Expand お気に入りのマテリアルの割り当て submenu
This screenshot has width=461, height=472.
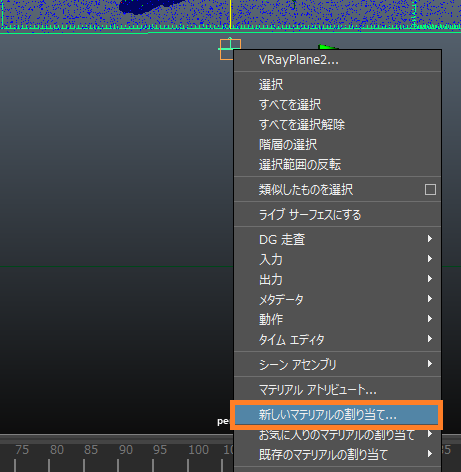(337, 435)
